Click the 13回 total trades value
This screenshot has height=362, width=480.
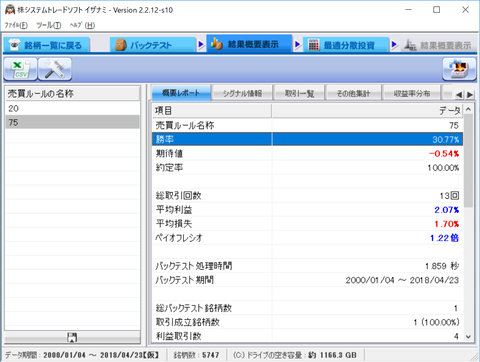[449, 195]
